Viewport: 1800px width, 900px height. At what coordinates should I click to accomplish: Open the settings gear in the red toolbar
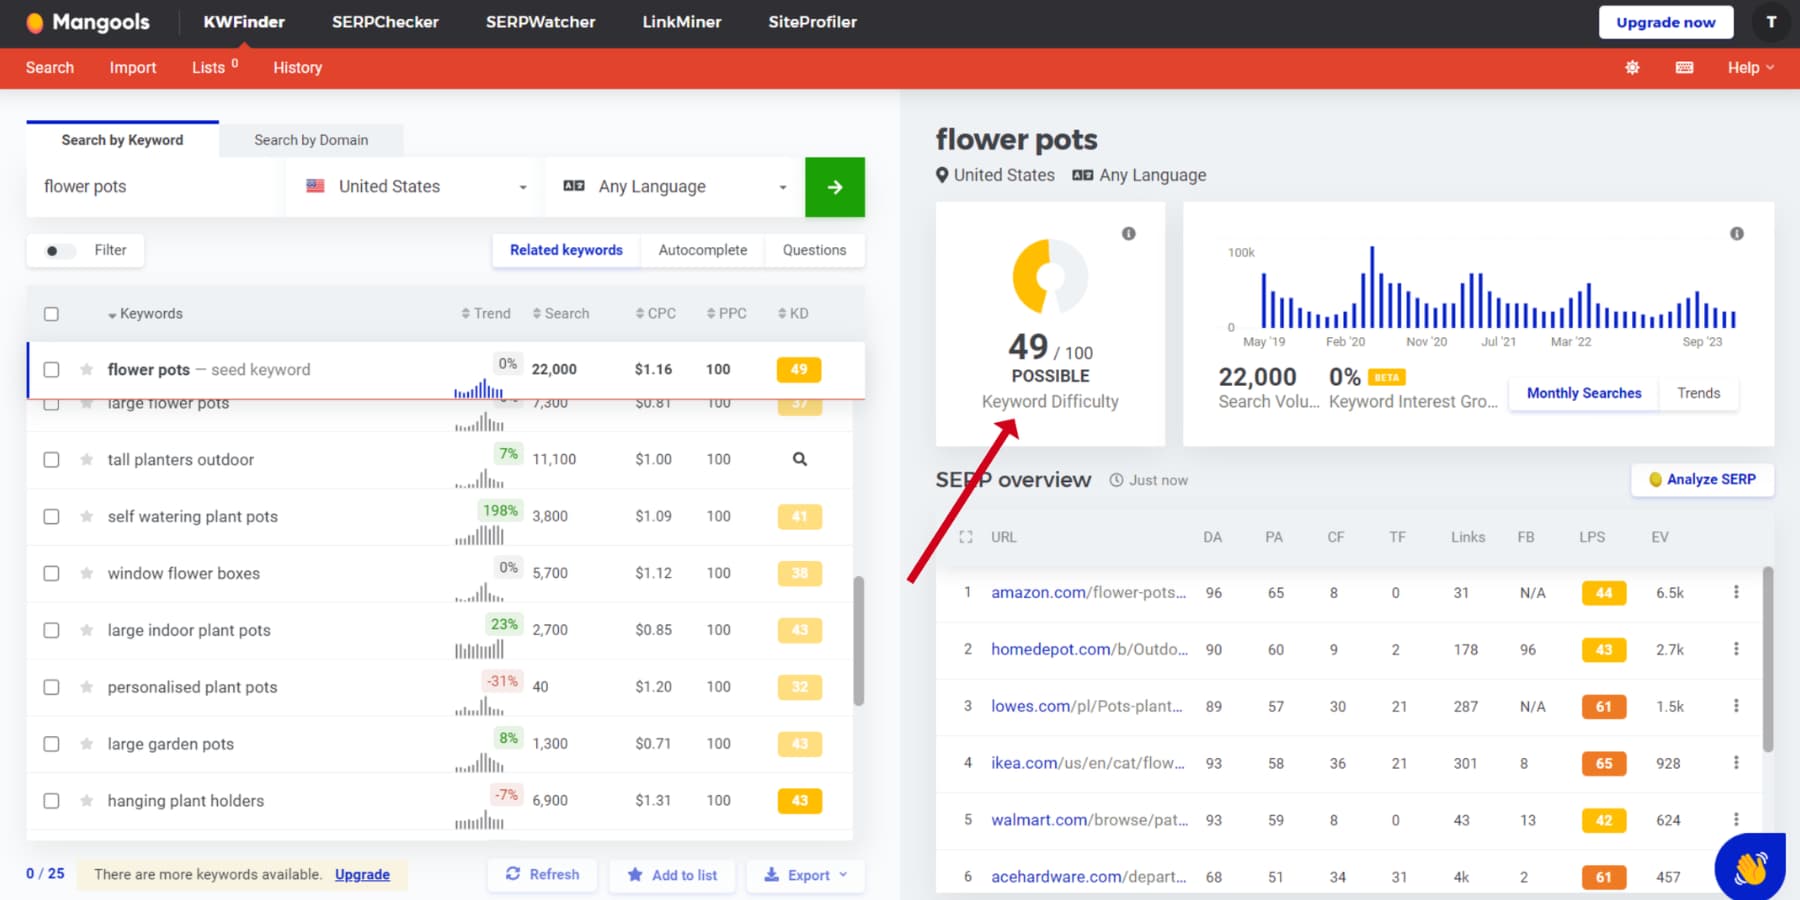(x=1632, y=67)
